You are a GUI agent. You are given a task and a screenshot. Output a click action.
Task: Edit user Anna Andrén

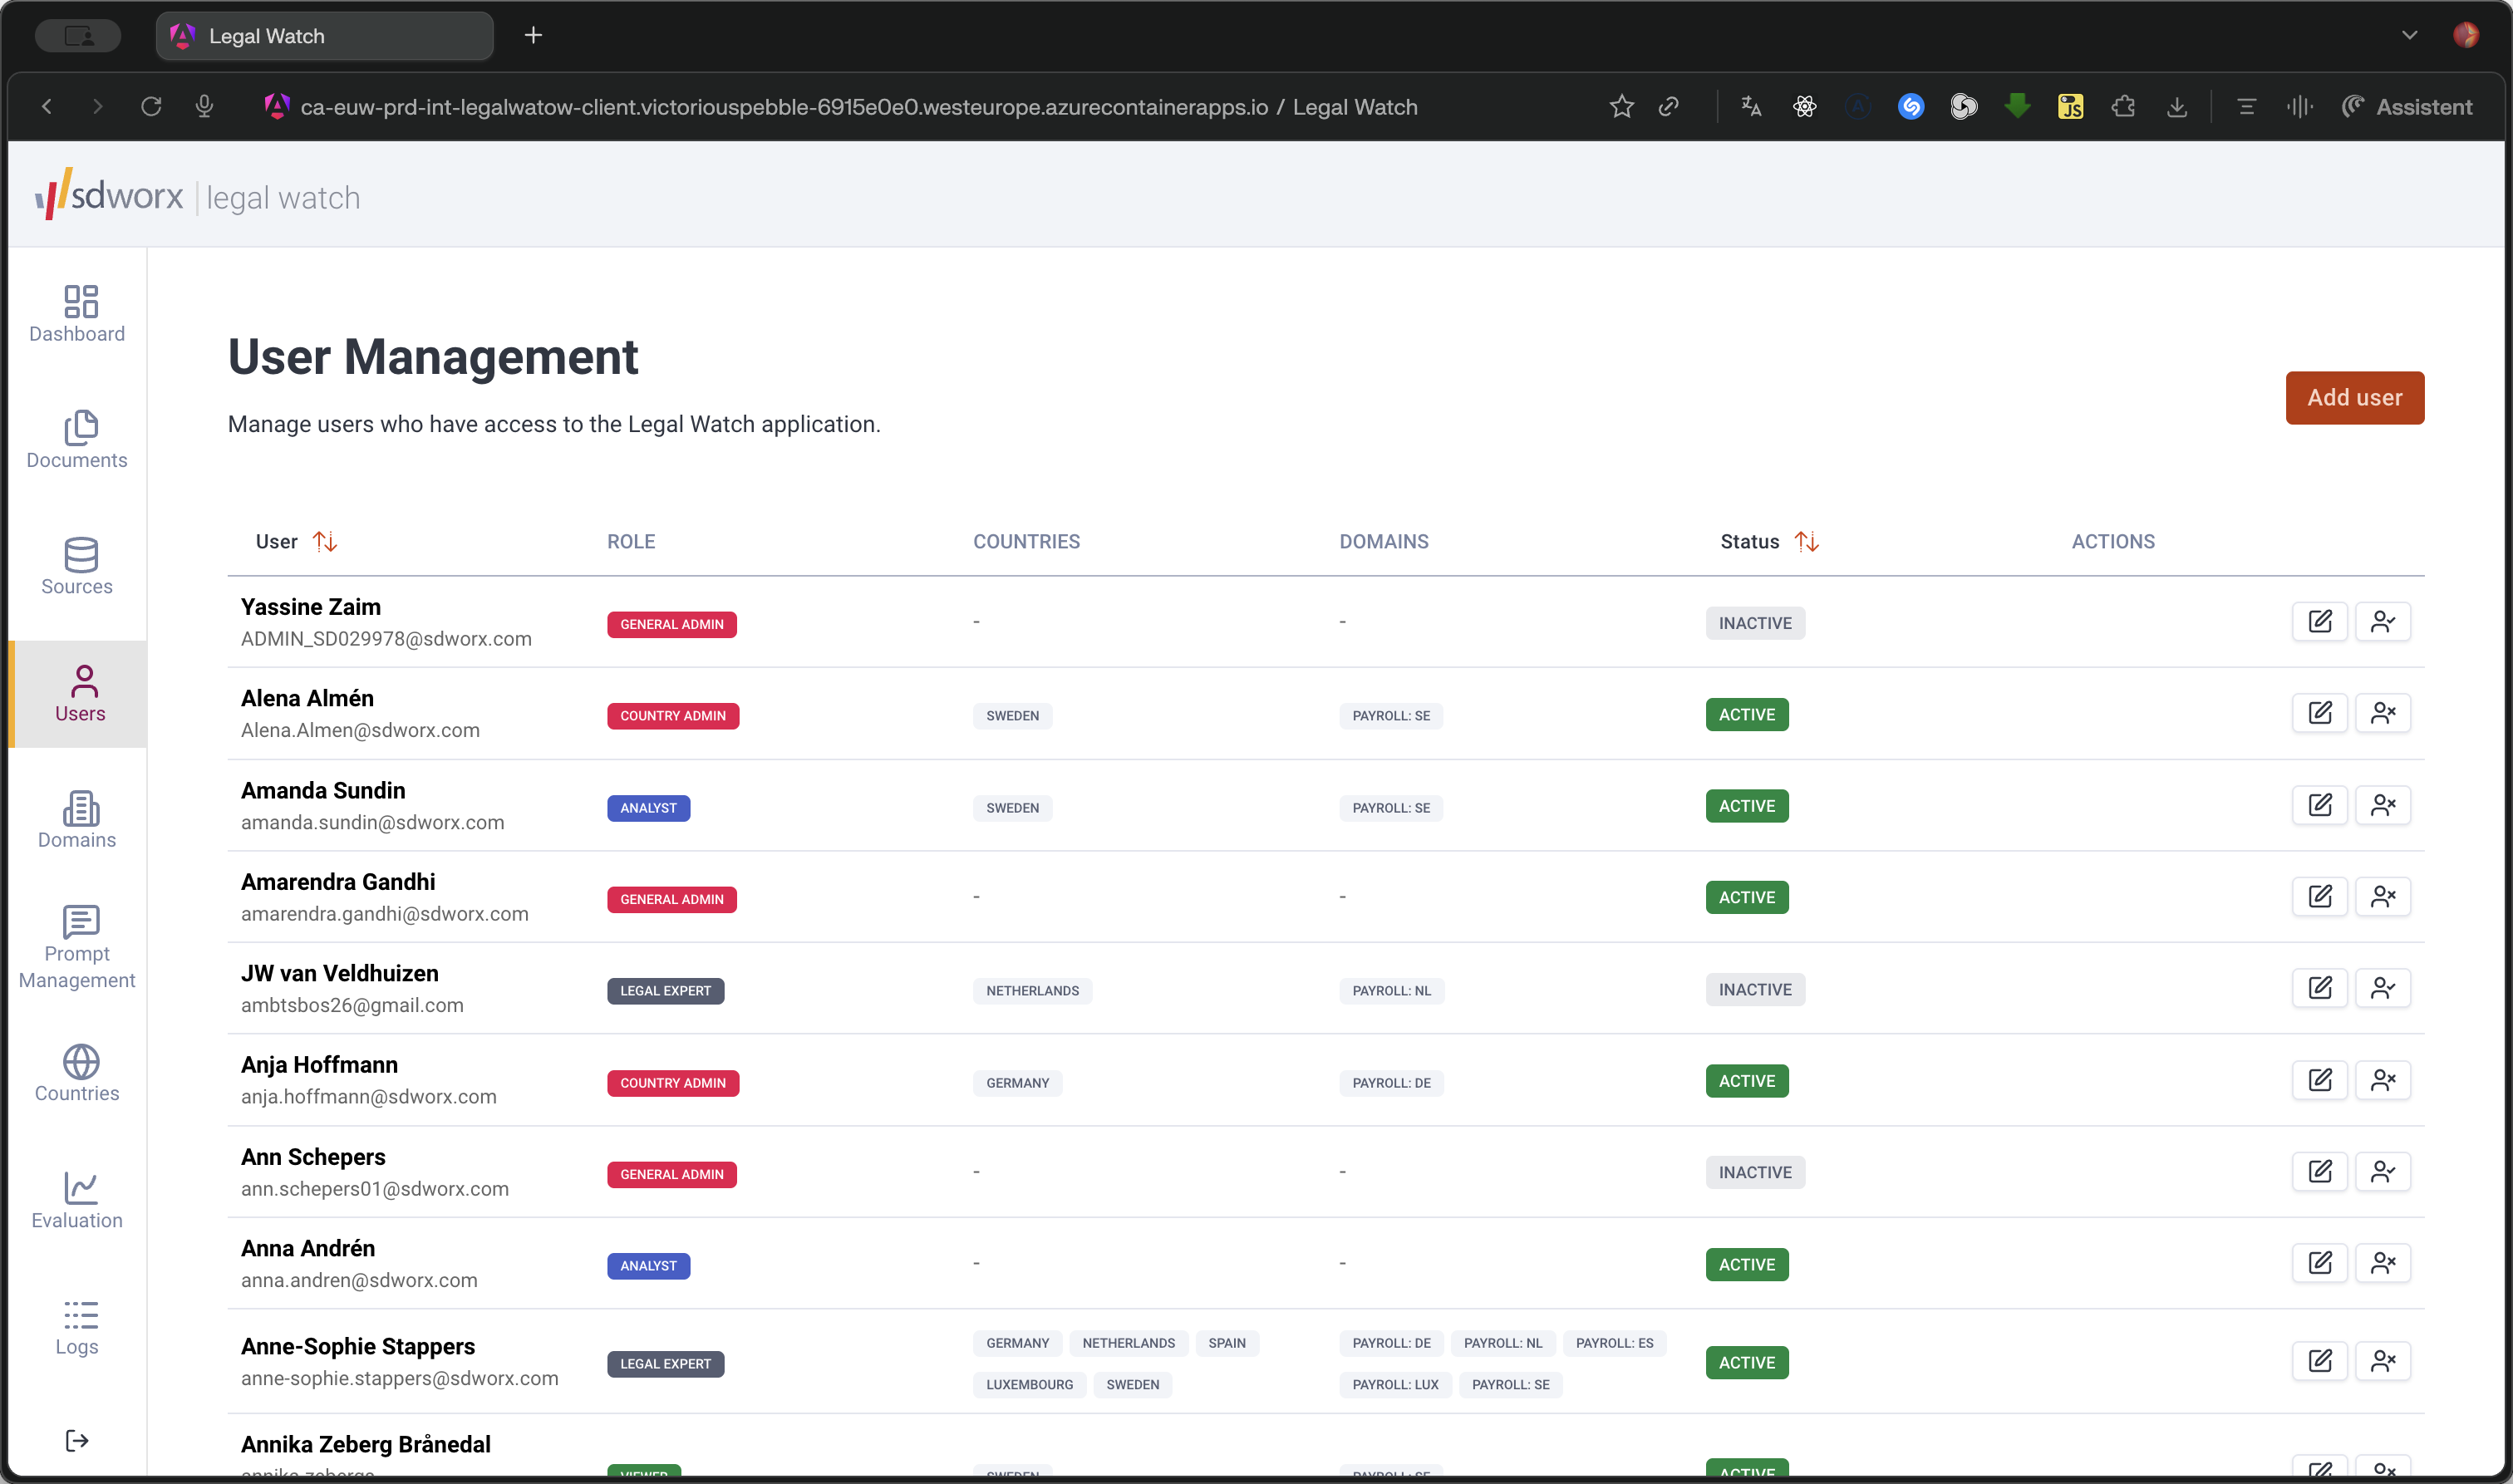pos(2320,1263)
